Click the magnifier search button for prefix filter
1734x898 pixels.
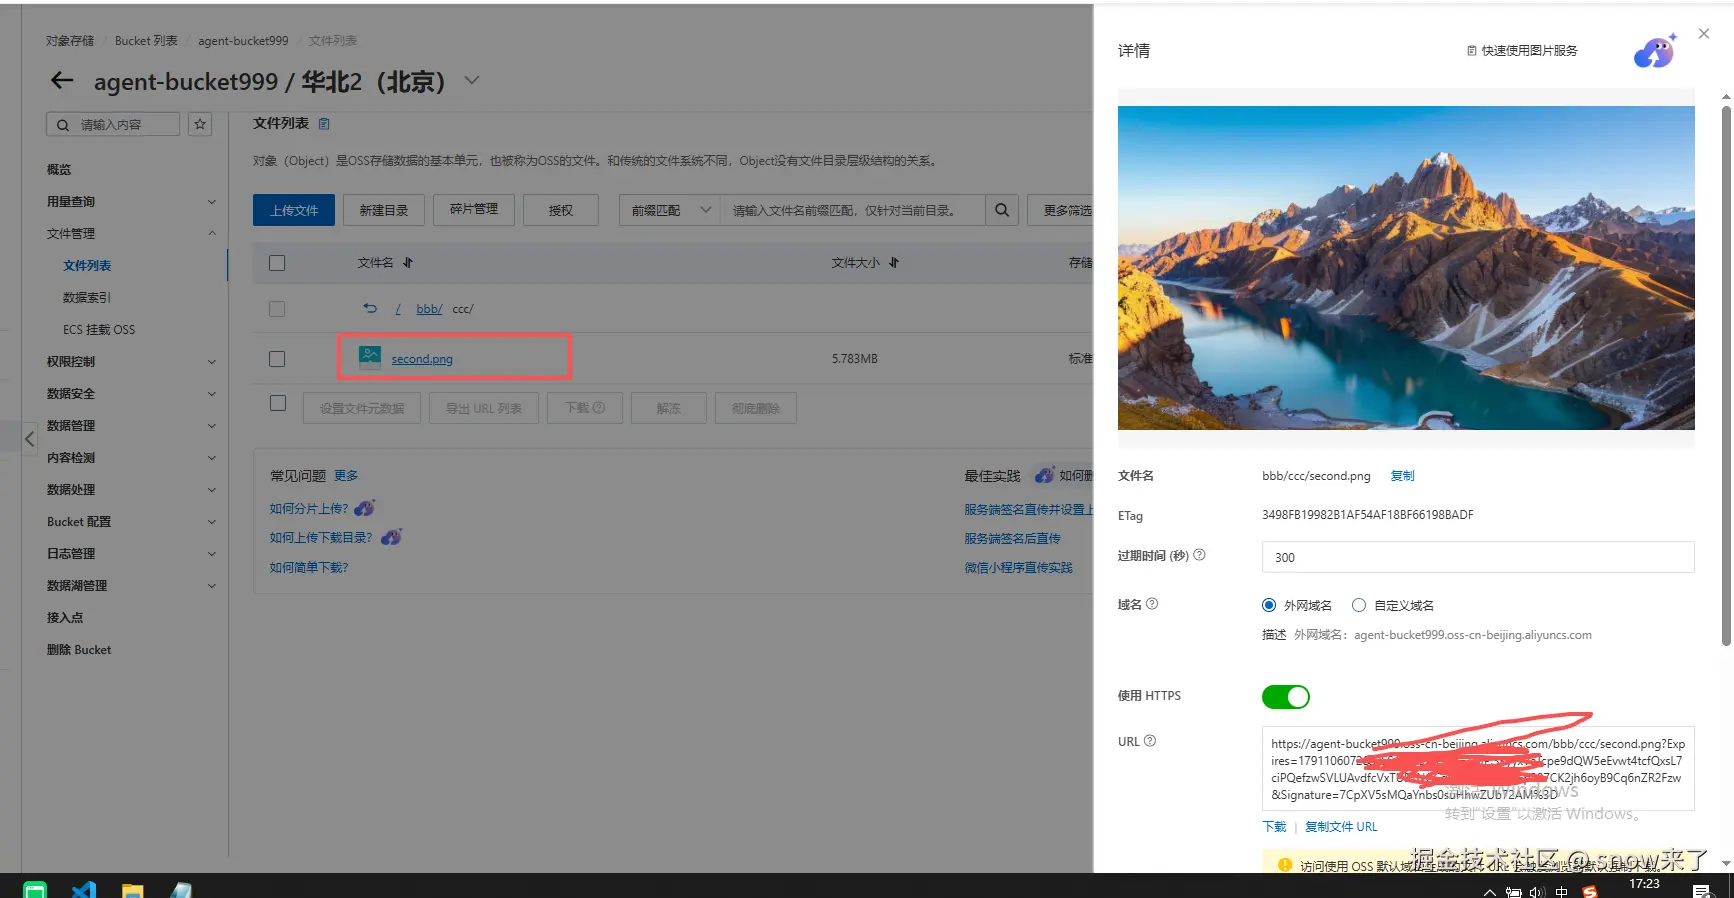pos(1002,210)
